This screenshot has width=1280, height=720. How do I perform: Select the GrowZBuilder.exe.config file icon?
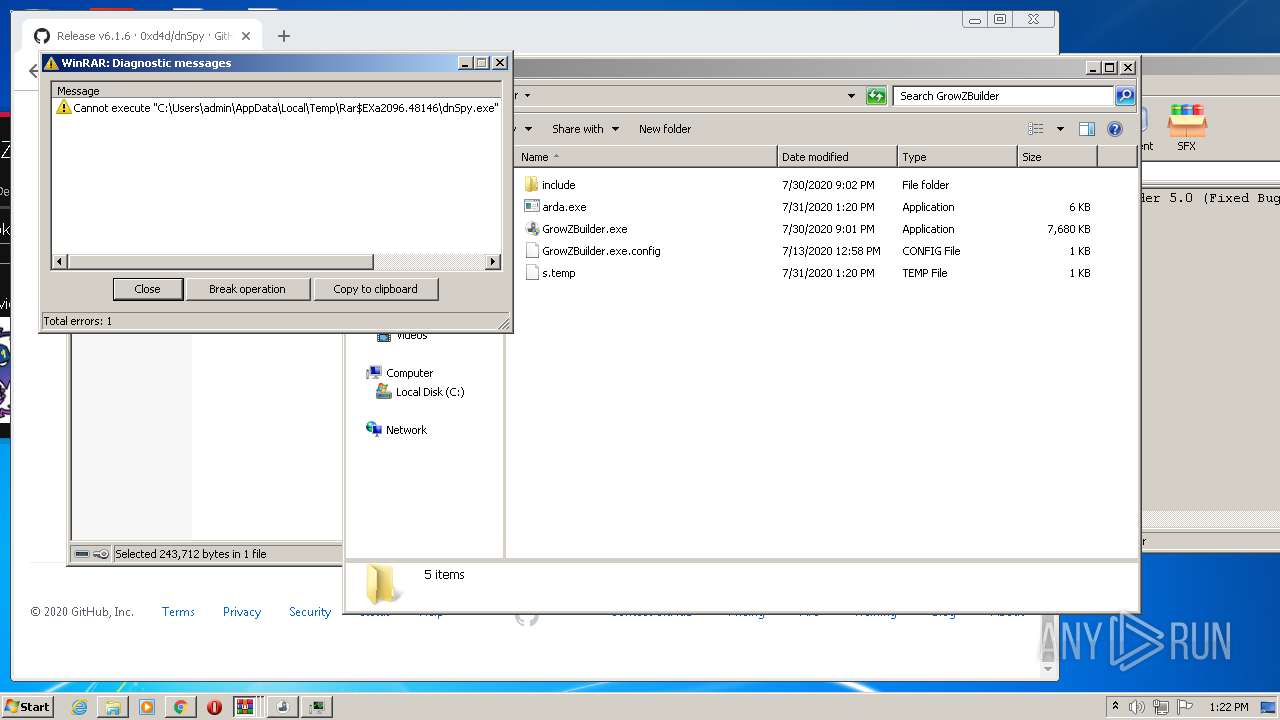(x=531, y=251)
